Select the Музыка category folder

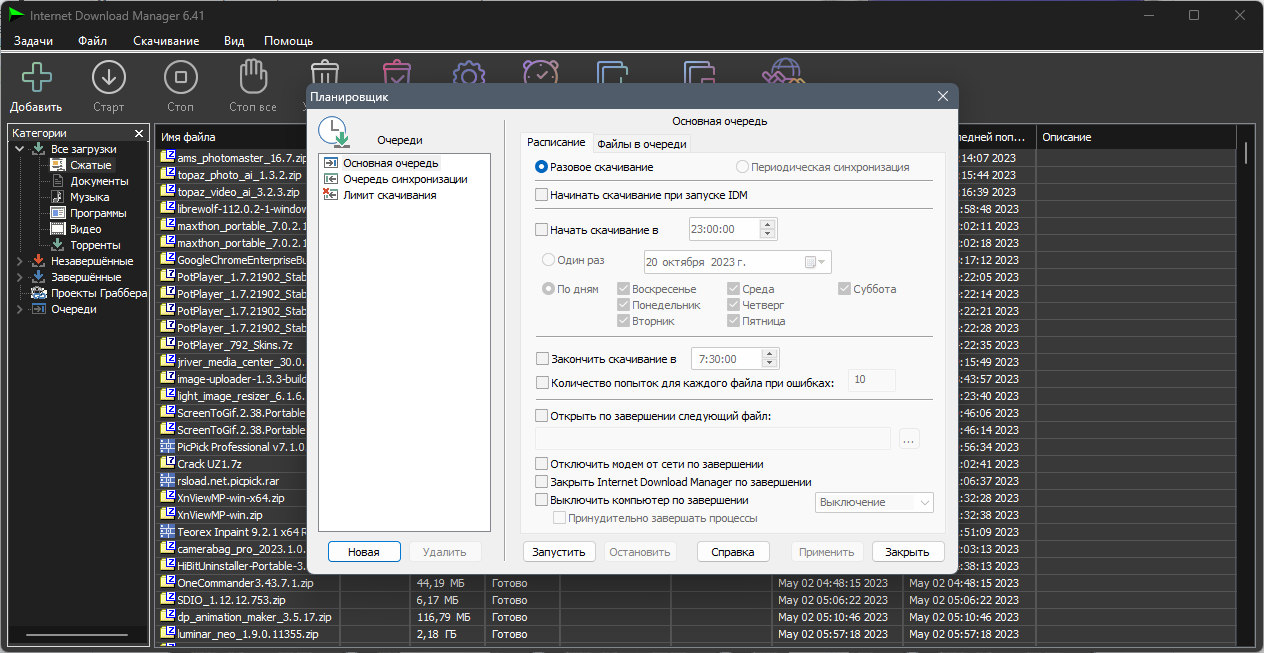tap(89, 197)
